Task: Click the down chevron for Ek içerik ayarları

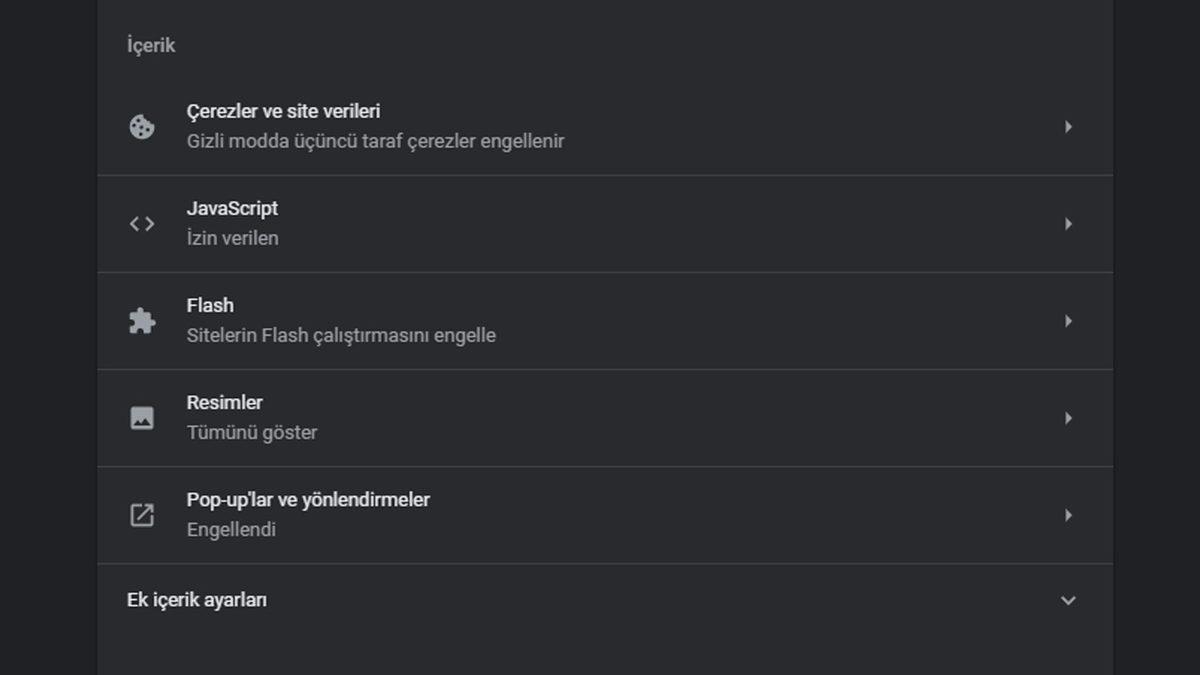Action: click(1068, 600)
